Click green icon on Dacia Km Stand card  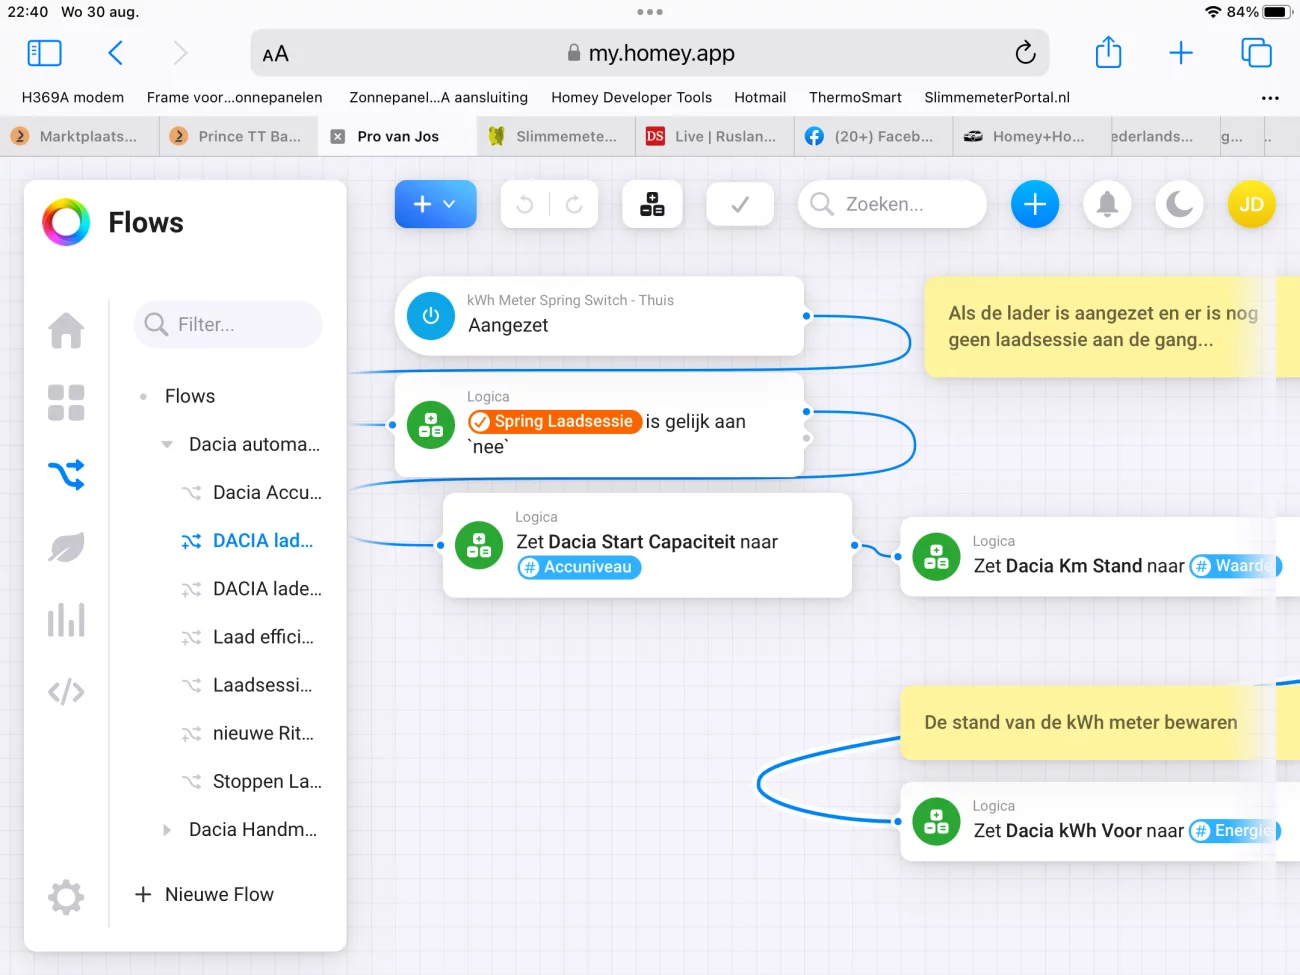[x=936, y=557]
